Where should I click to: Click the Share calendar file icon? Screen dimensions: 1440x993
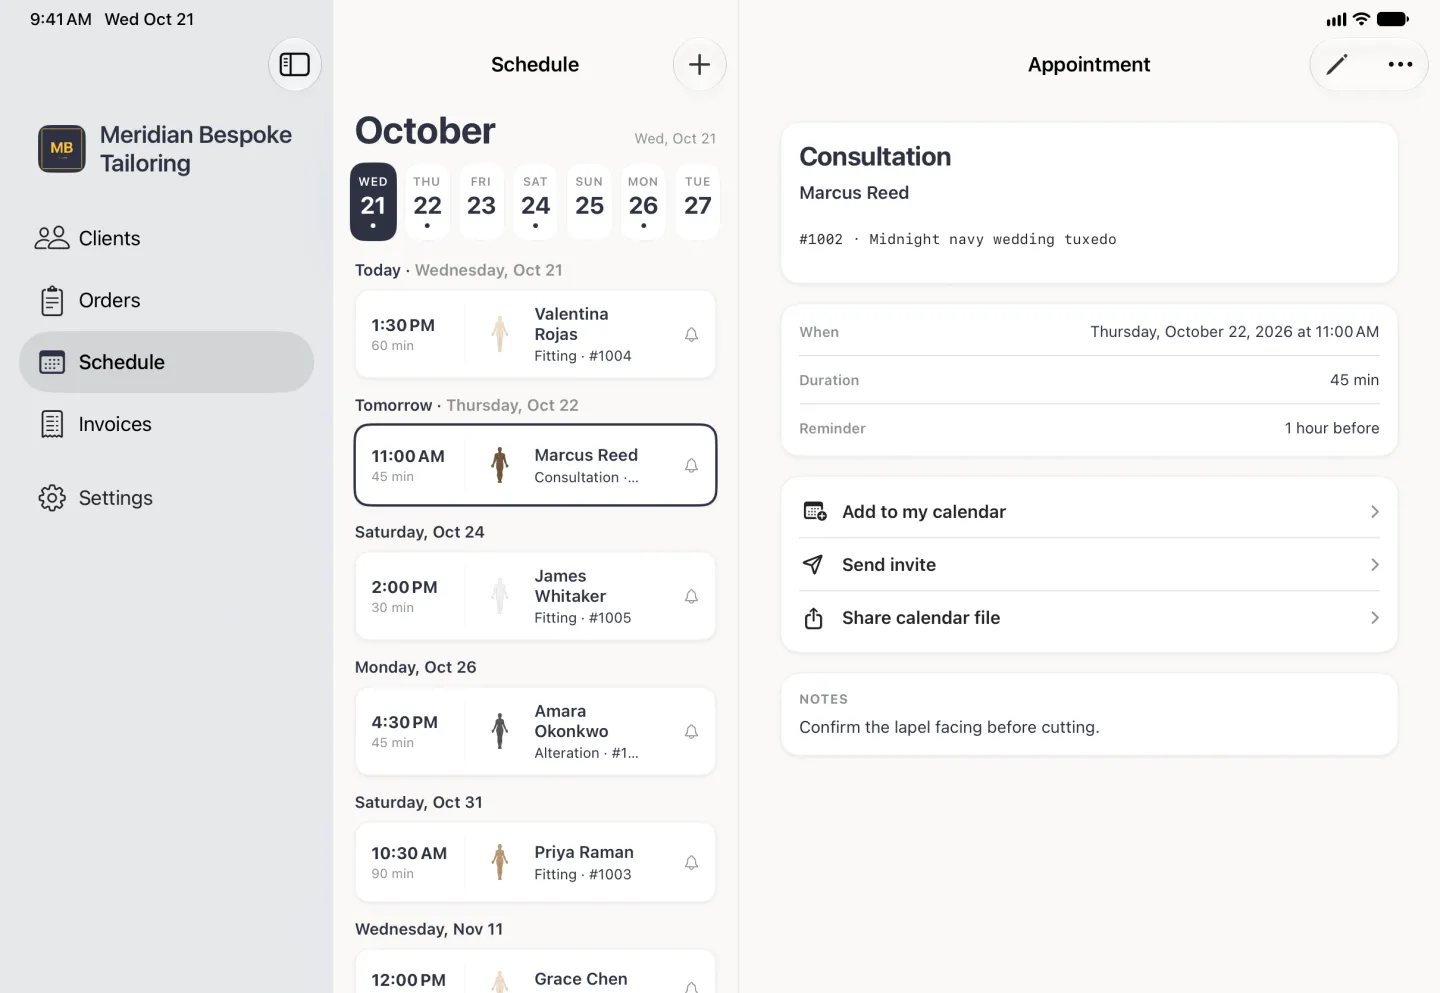tap(813, 618)
